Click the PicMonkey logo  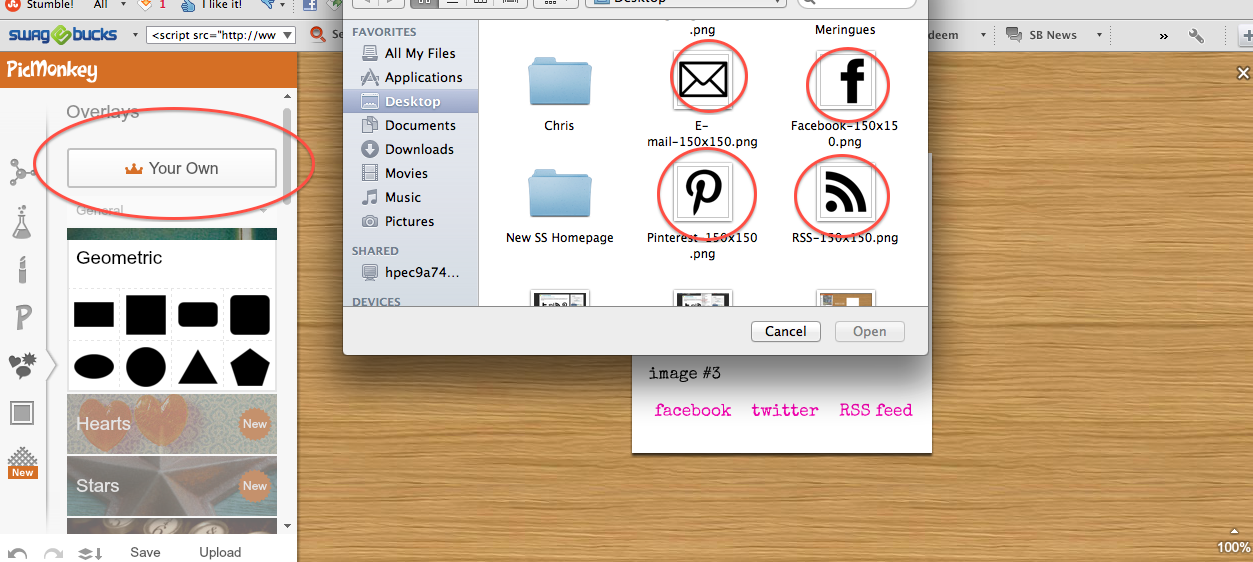[52, 70]
